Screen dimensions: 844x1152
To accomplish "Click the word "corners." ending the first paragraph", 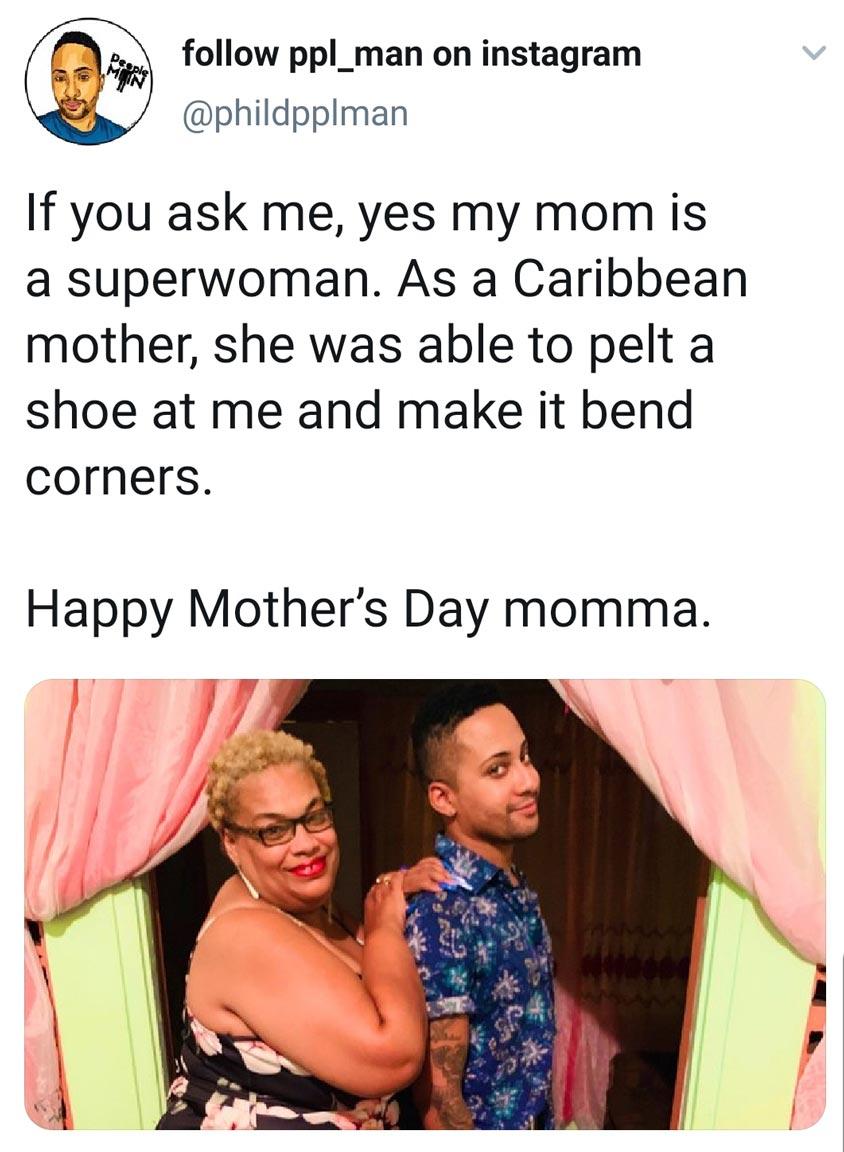I will point(118,476).
